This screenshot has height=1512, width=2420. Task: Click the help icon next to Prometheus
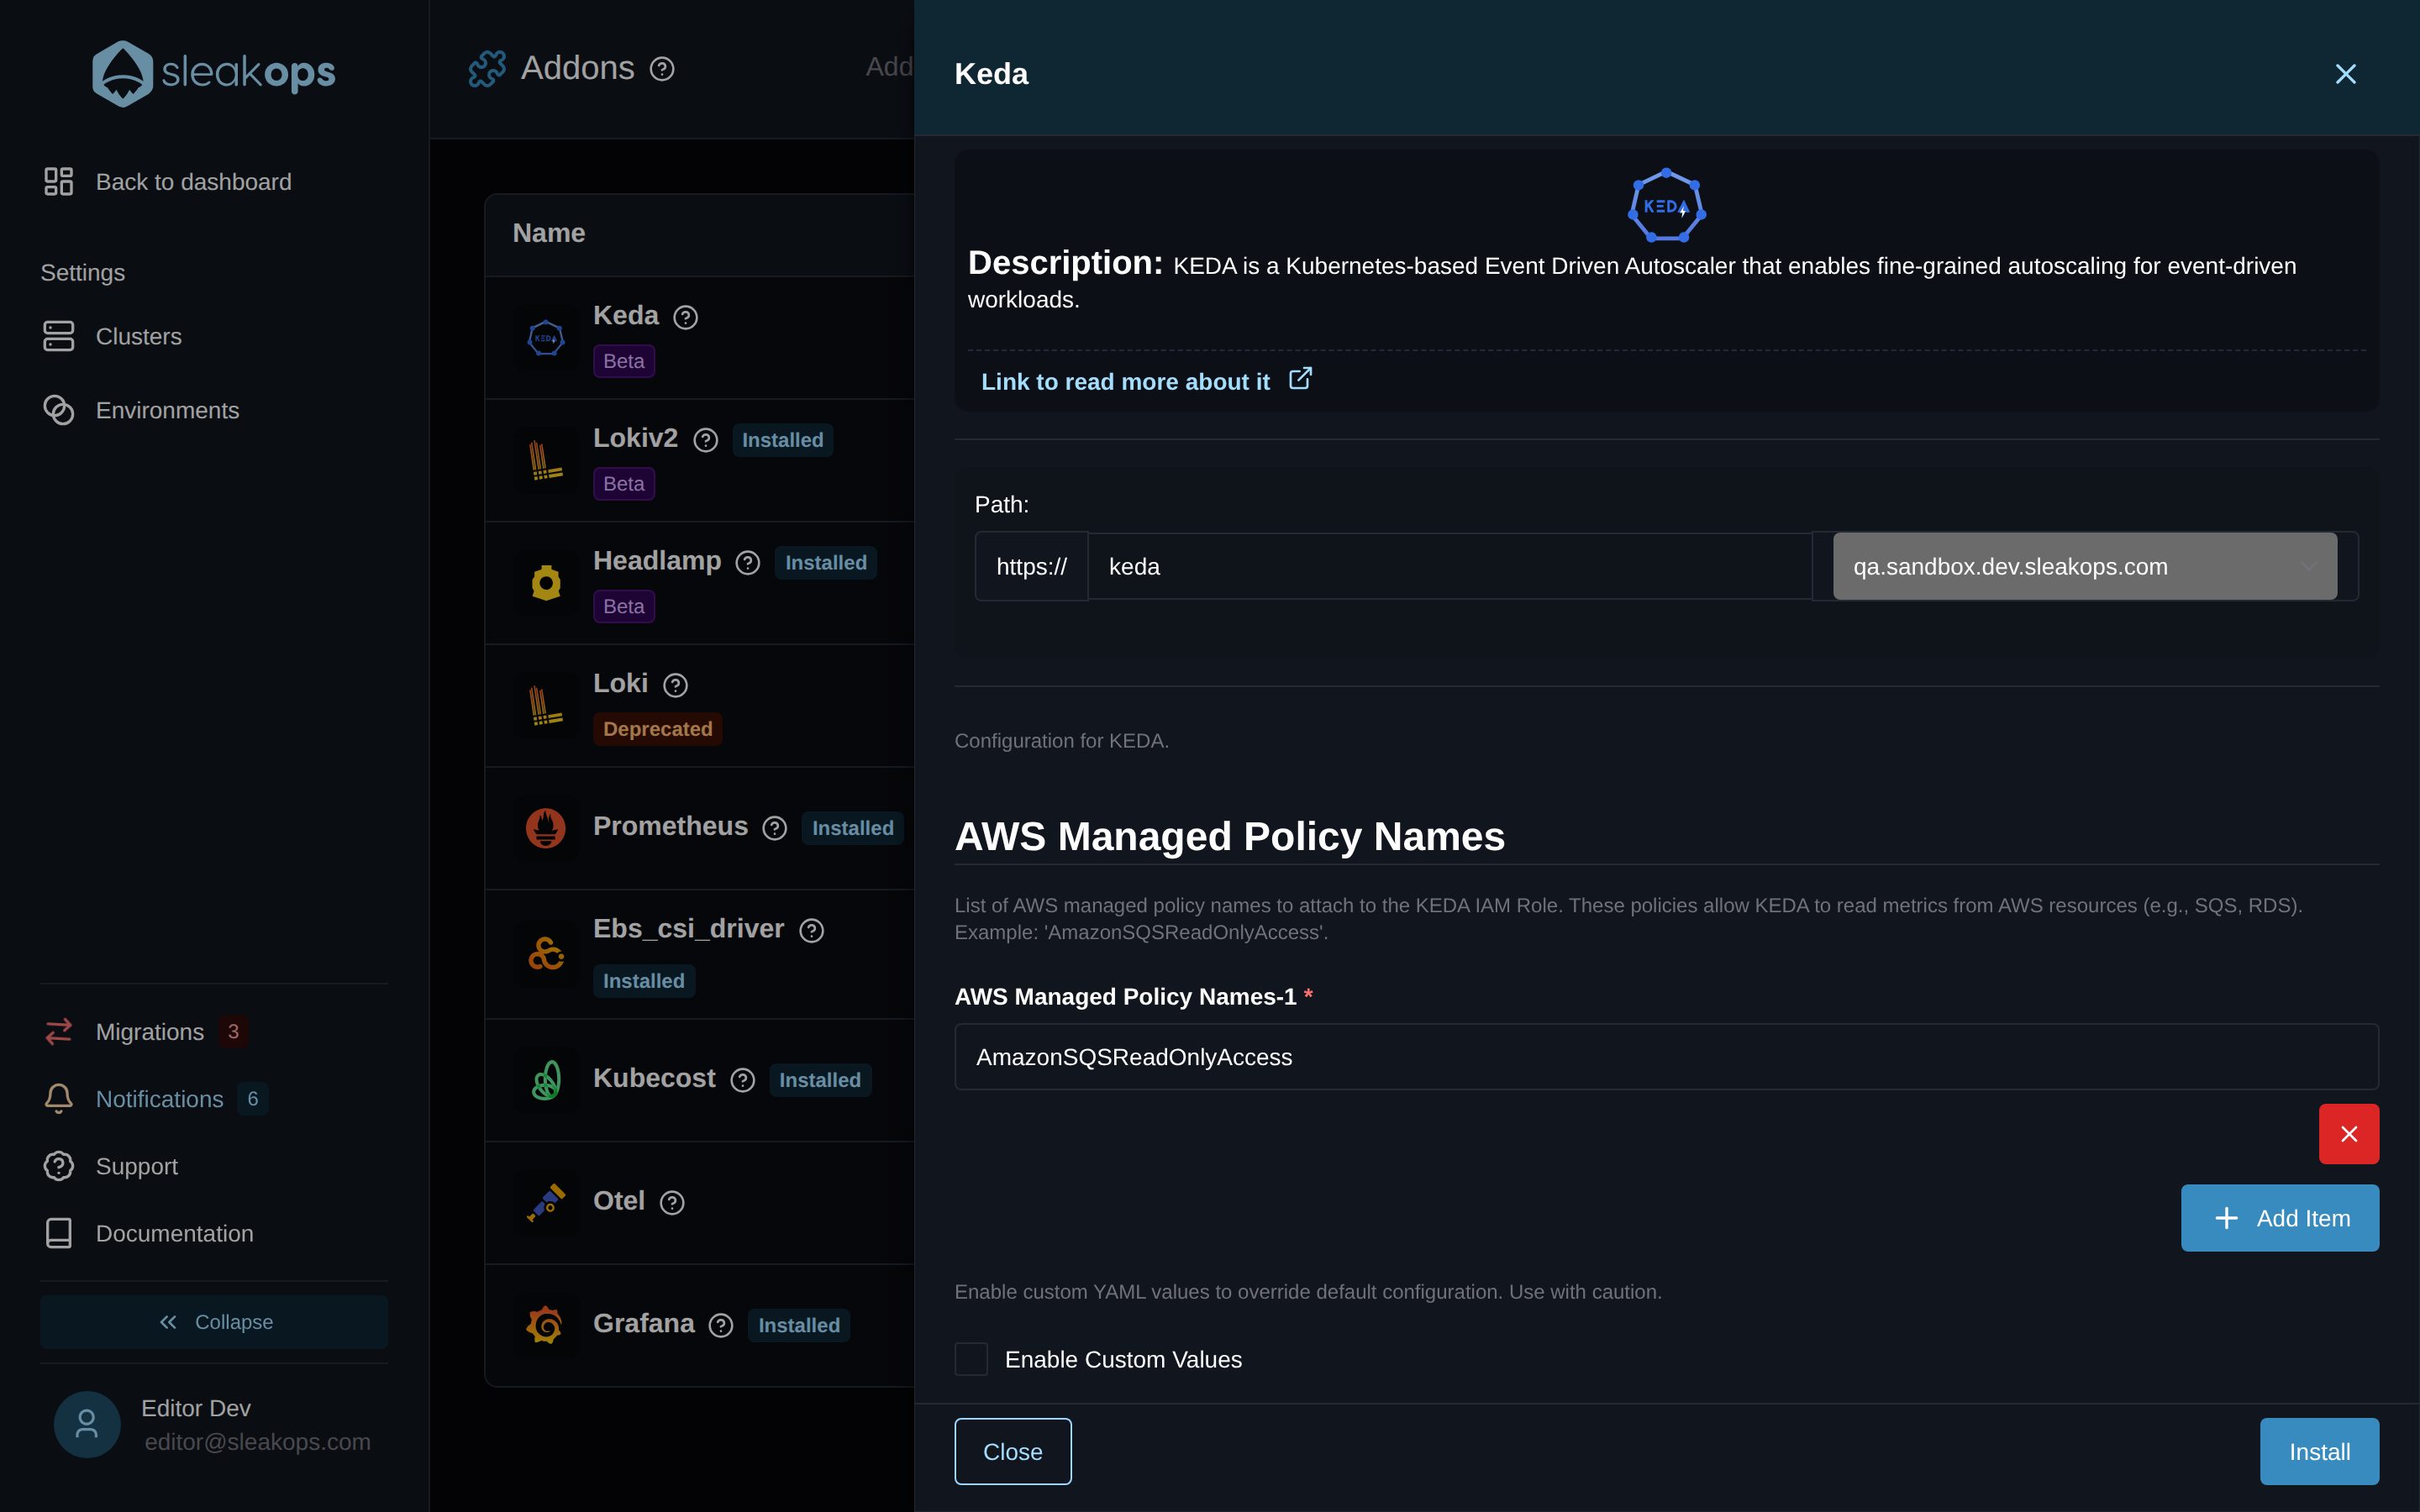coord(775,828)
